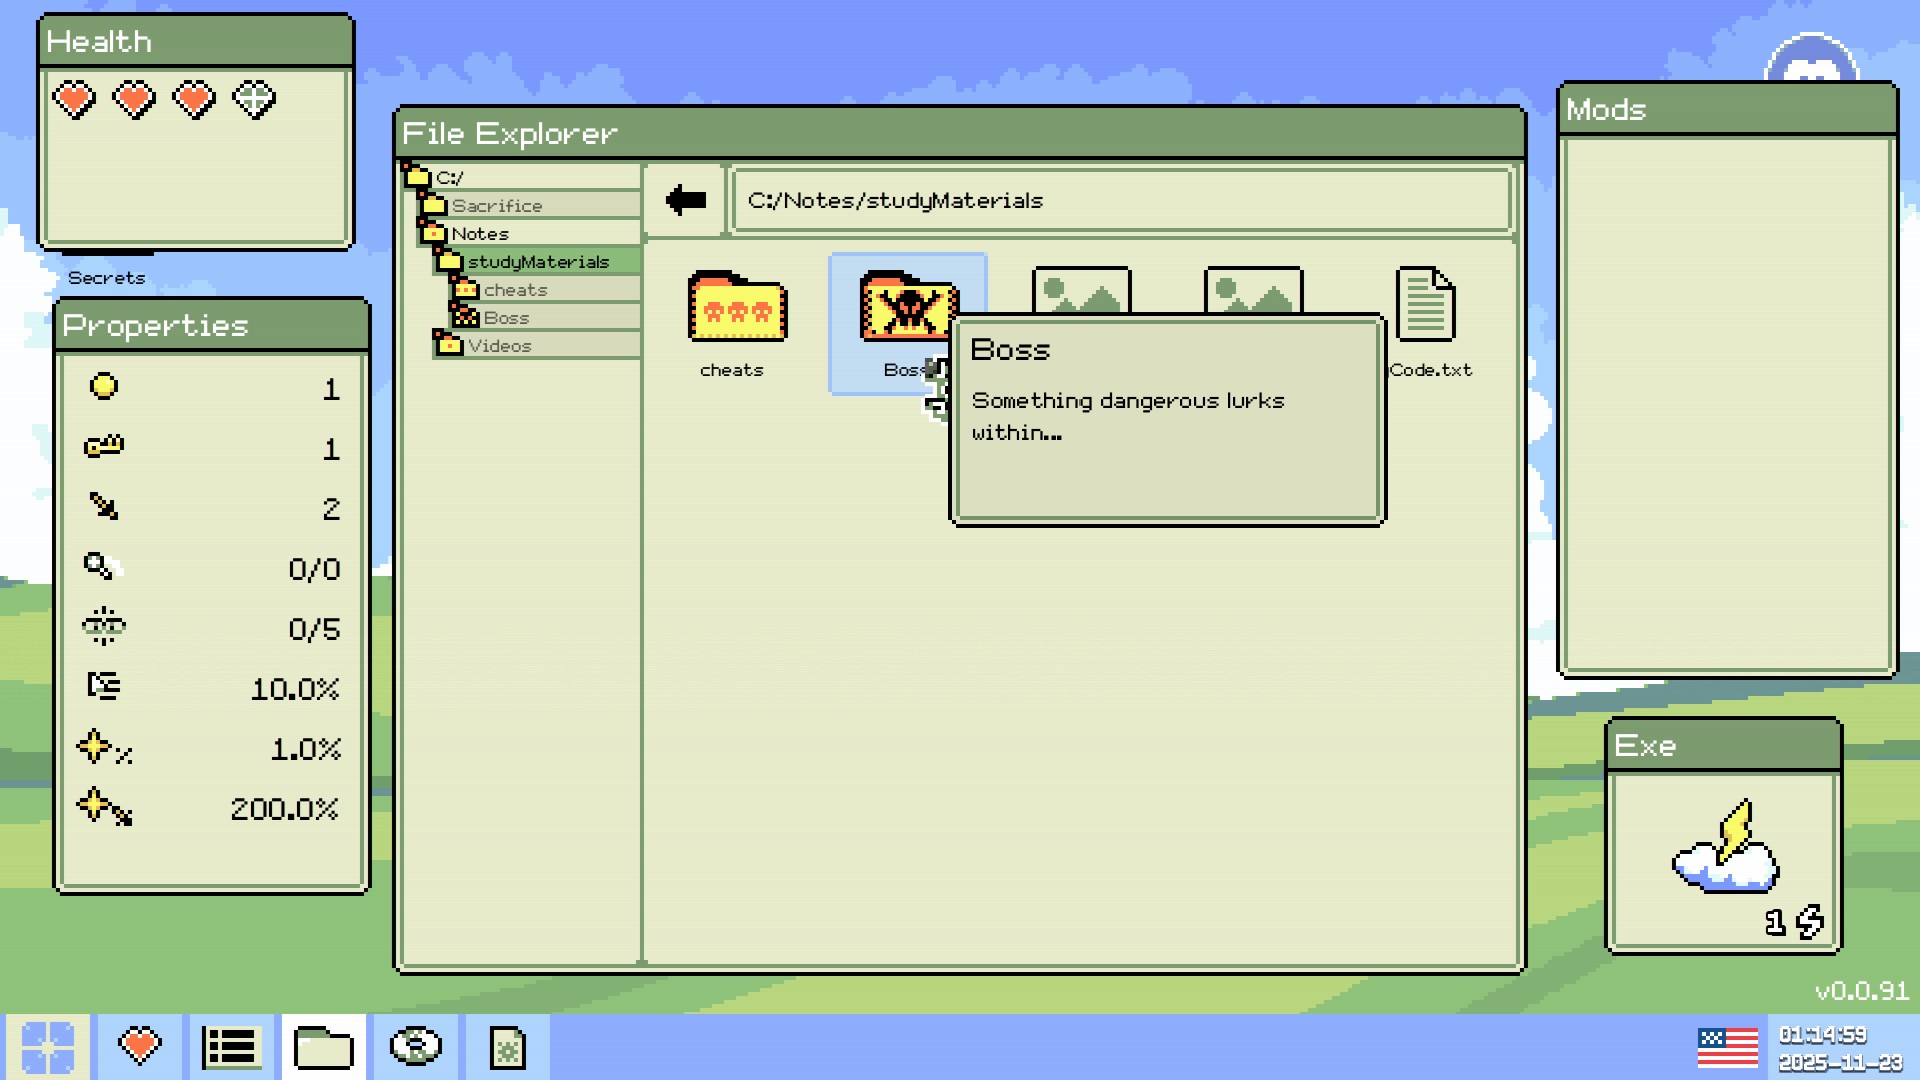1920x1080 pixels.
Task: Open the Code.txt document
Action: (x=1427, y=305)
